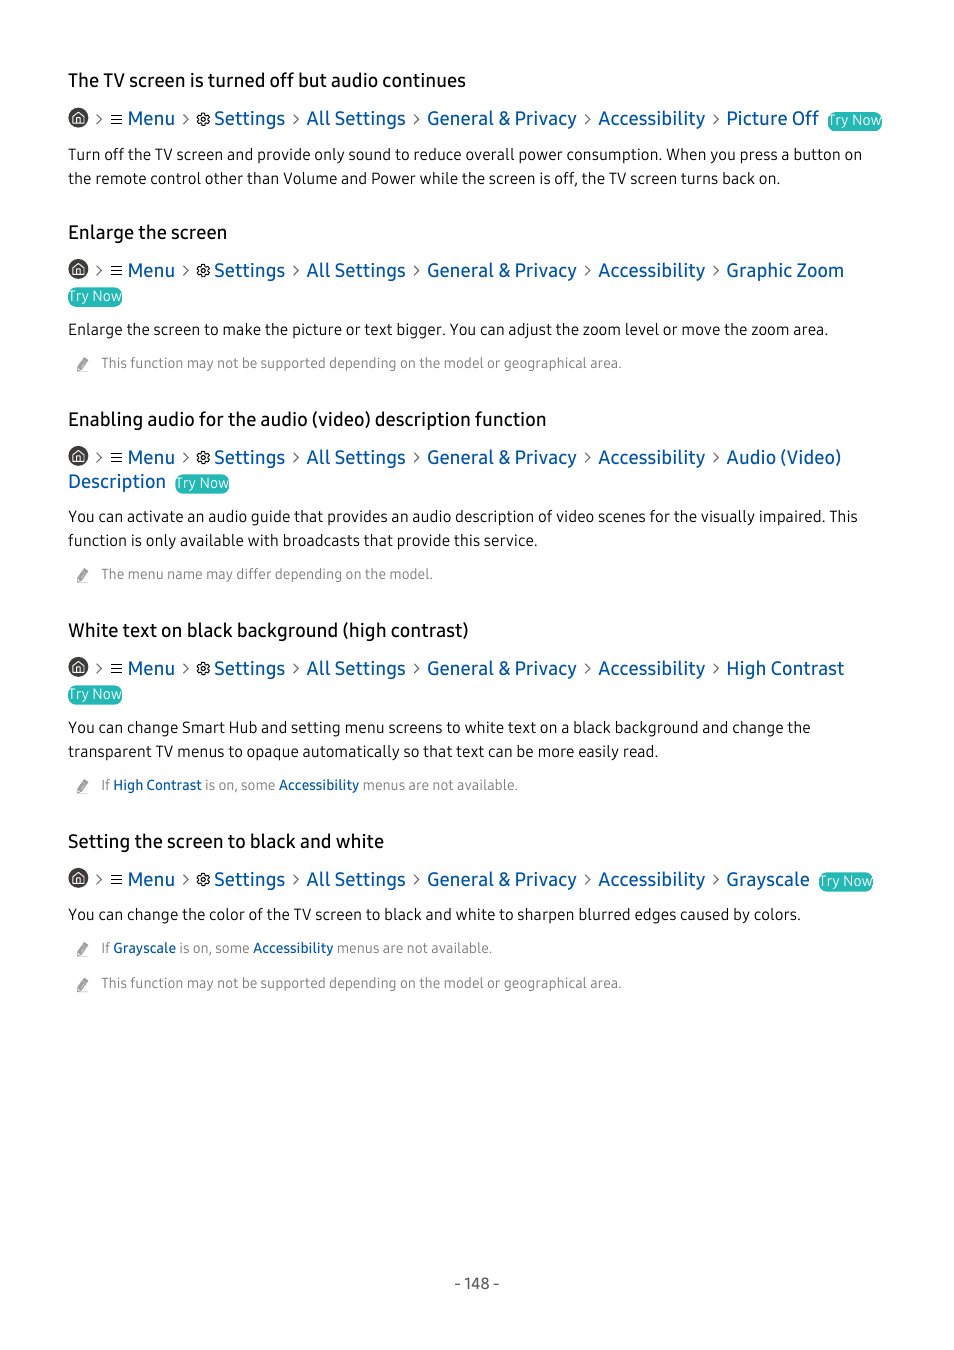Open the Picture Off link
This screenshot has width=954, height=1350.
point(772,119)
